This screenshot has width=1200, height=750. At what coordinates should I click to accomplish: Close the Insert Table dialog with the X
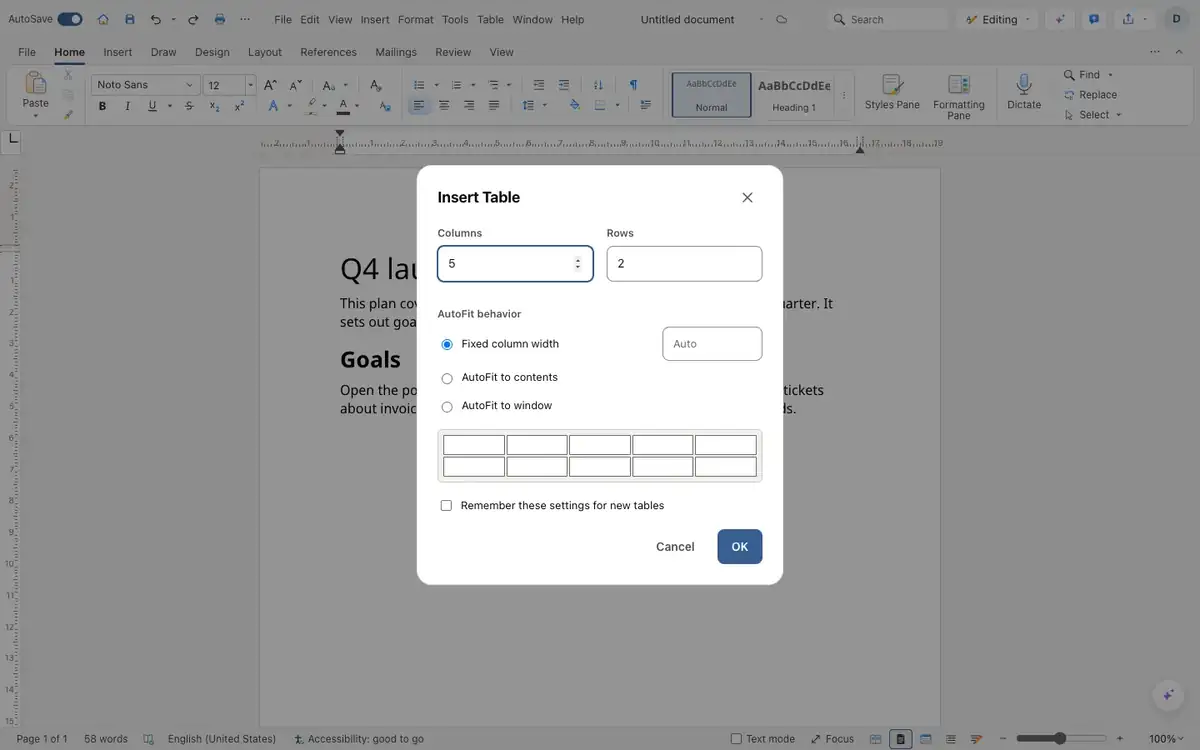747,197
